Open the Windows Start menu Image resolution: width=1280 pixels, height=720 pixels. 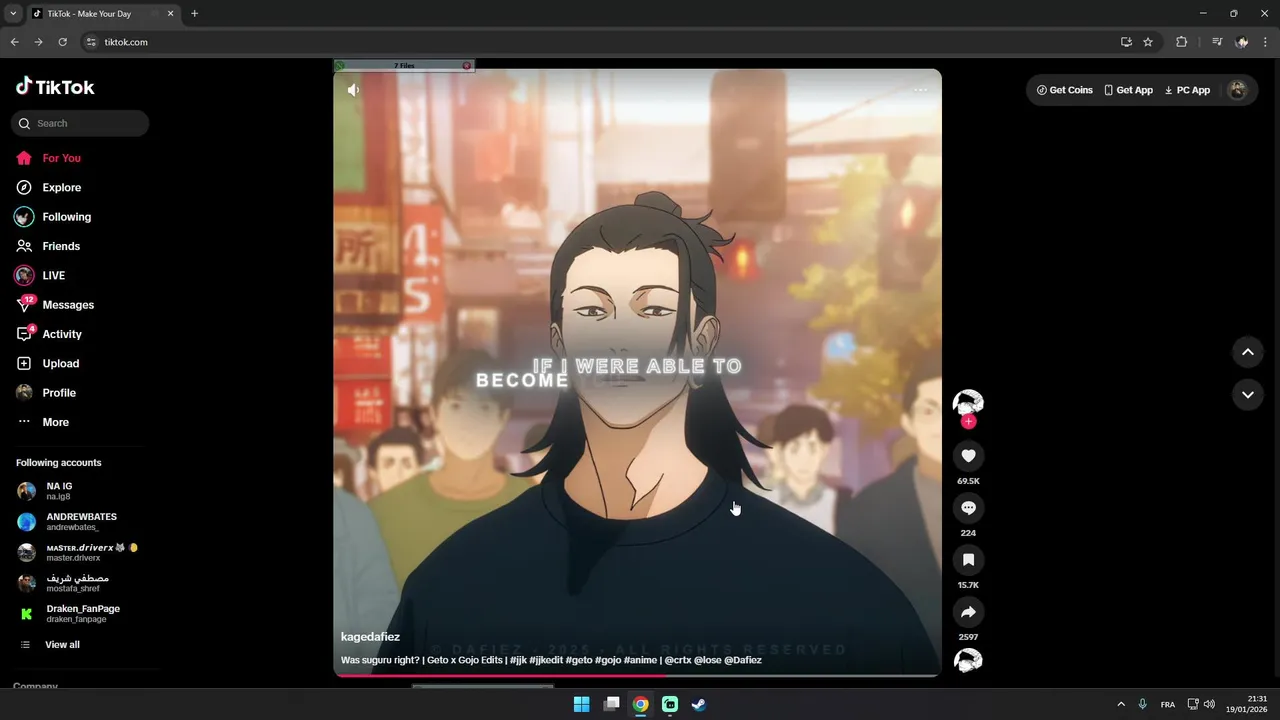coord(581,704)
